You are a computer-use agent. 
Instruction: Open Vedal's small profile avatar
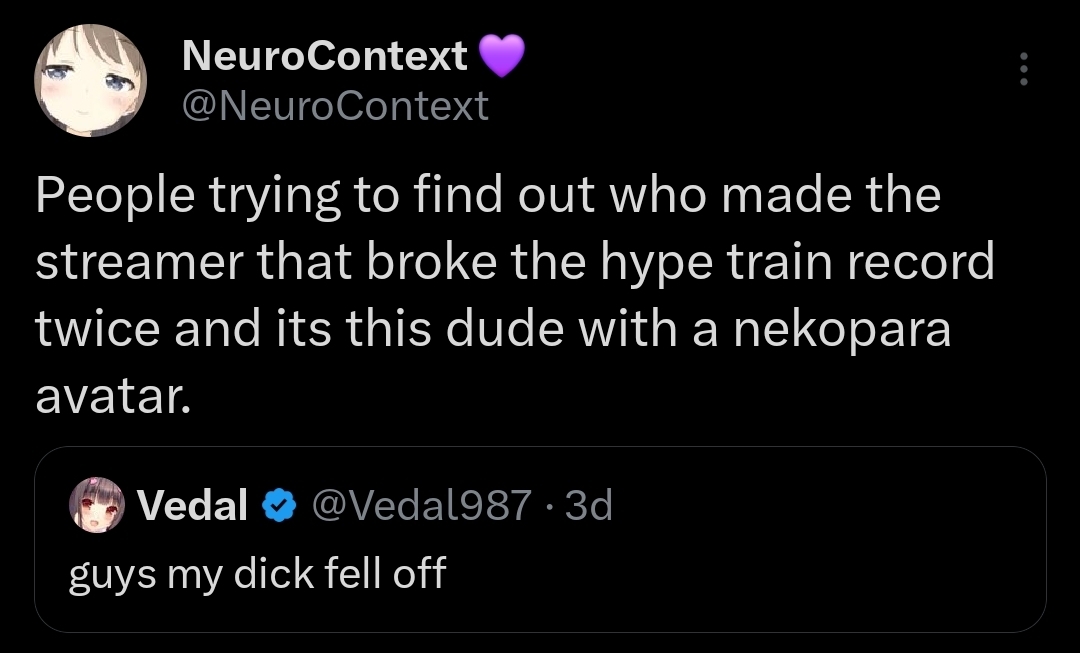point(96,505)
